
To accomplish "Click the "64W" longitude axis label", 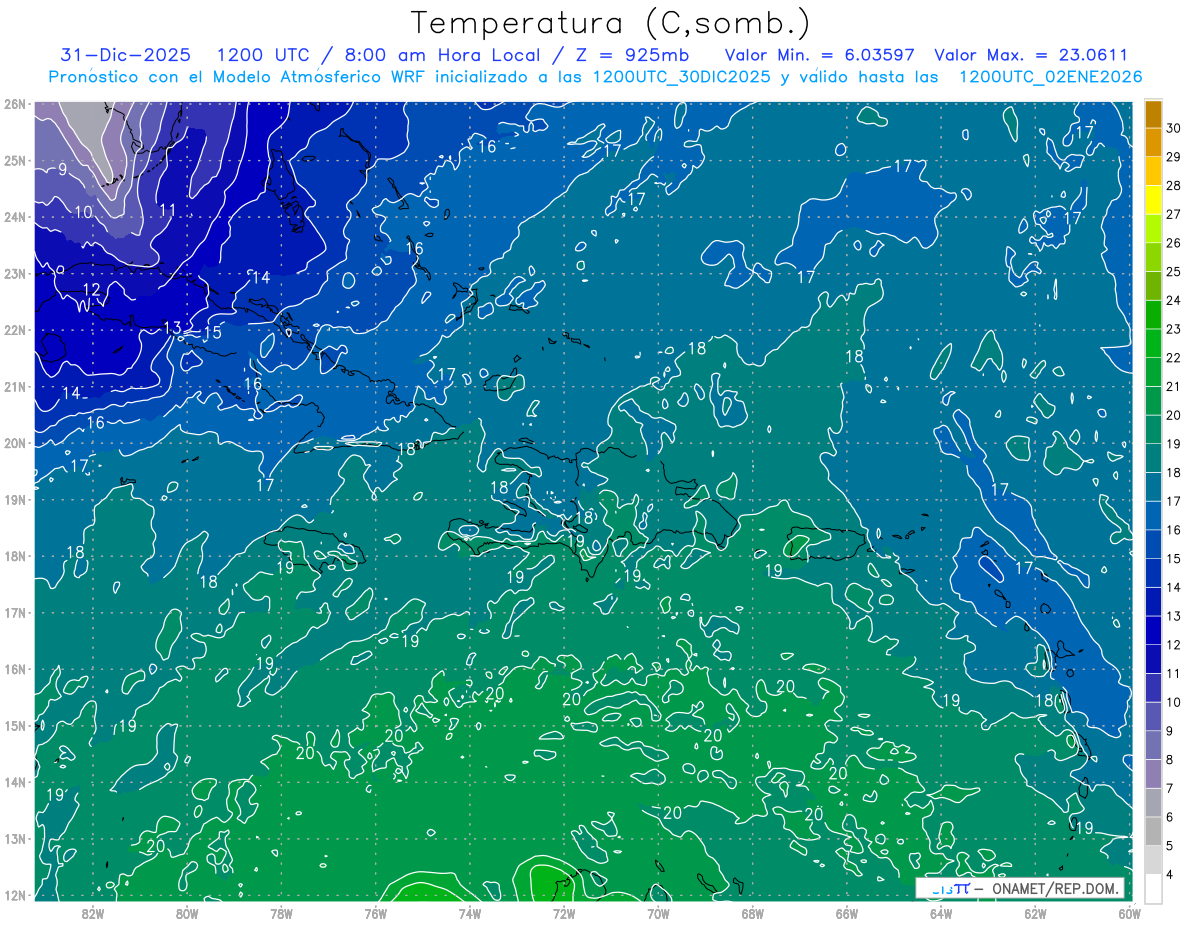I will point(940,913).
